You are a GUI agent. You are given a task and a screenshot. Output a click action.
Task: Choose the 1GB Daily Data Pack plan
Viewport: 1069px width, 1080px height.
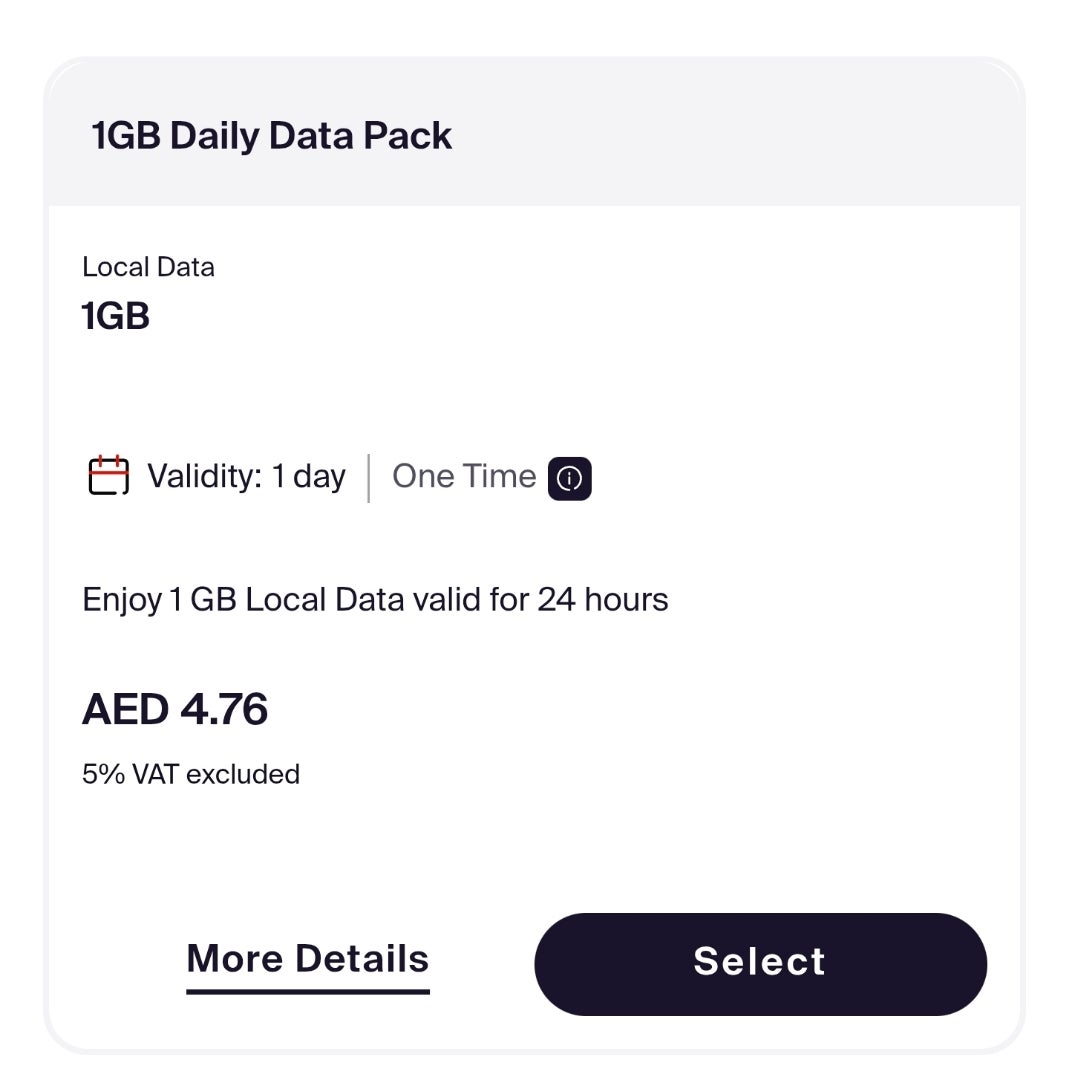click(760, 963)
